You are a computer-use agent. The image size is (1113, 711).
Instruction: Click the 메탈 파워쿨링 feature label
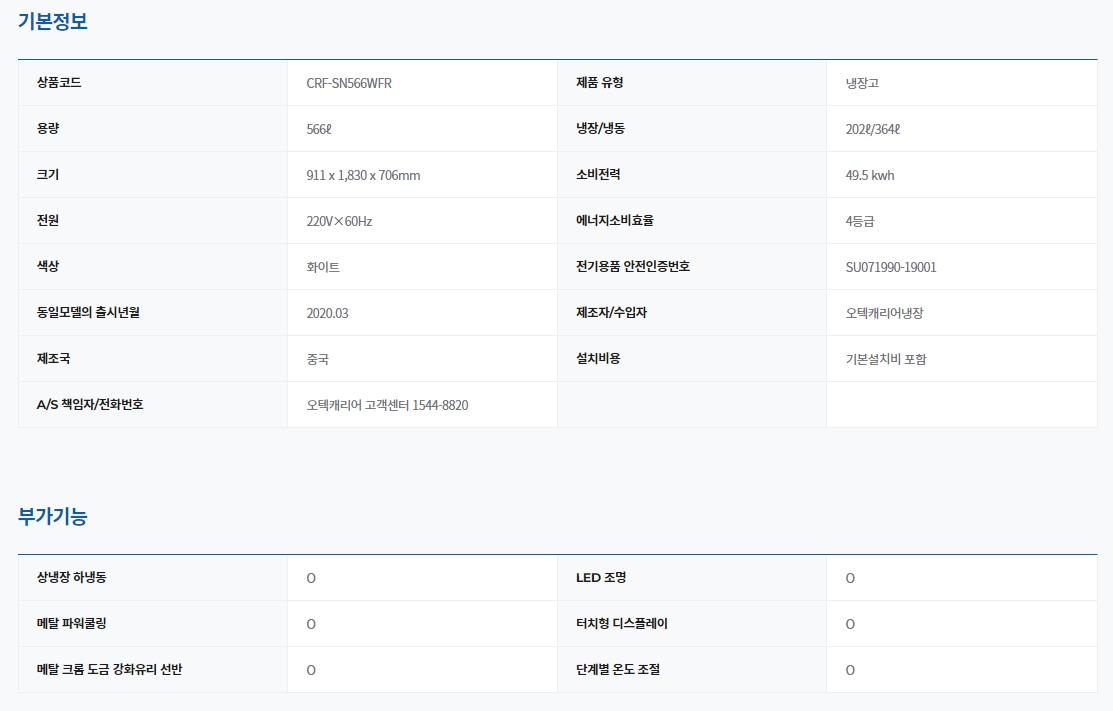tap(71, 623)
